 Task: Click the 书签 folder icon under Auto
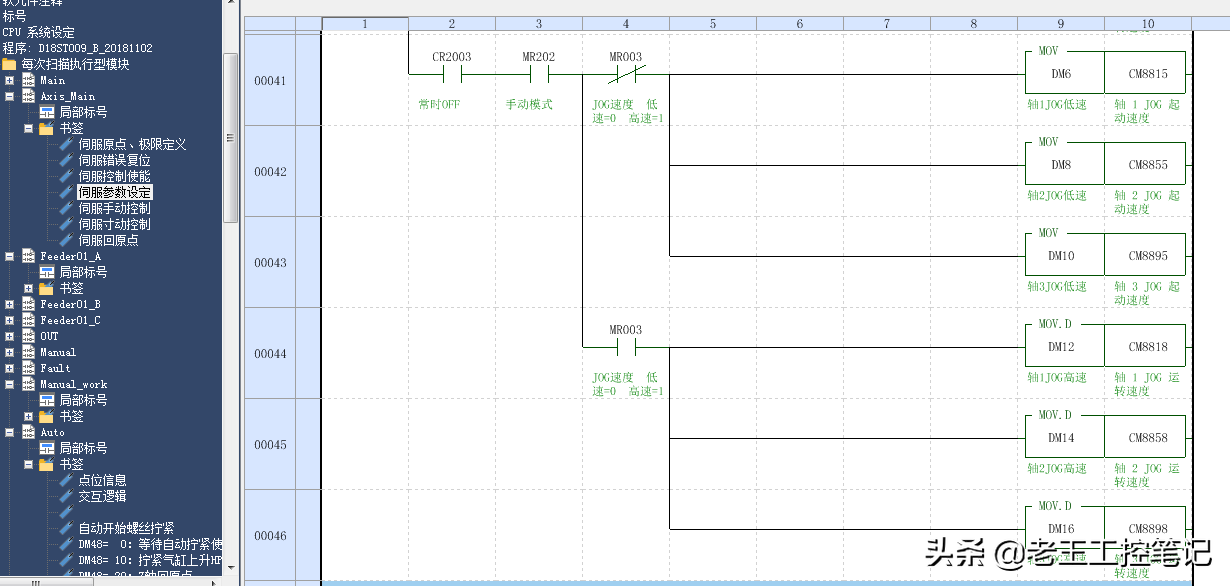click(x=46, y=464)
